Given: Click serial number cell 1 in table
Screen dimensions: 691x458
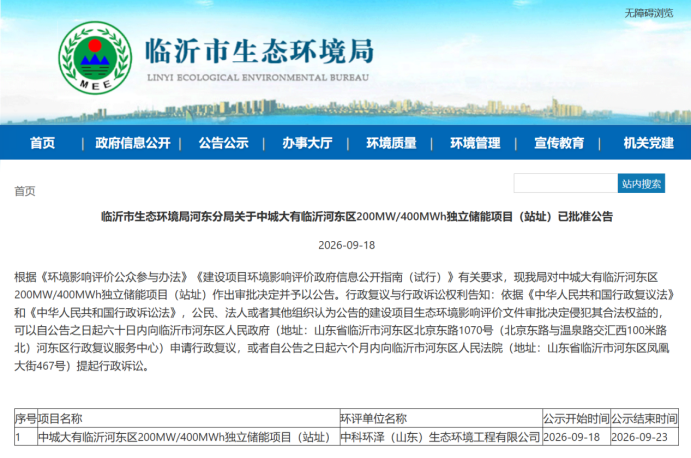Looking at the screenshot, I should click(26, 437).
